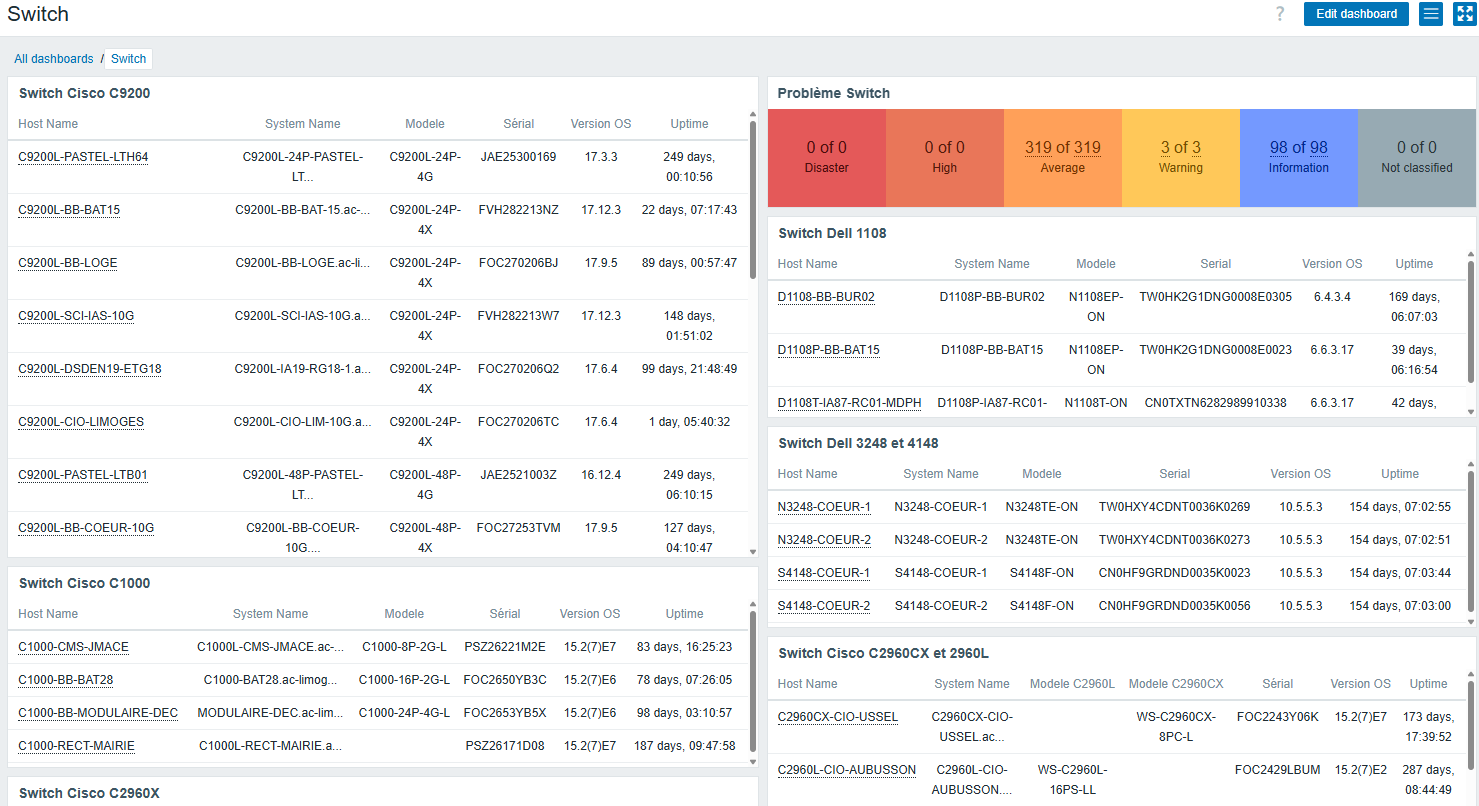Click the Dell 1108 widget scrollbar
1479x806 pixels.
(1470, 320)
